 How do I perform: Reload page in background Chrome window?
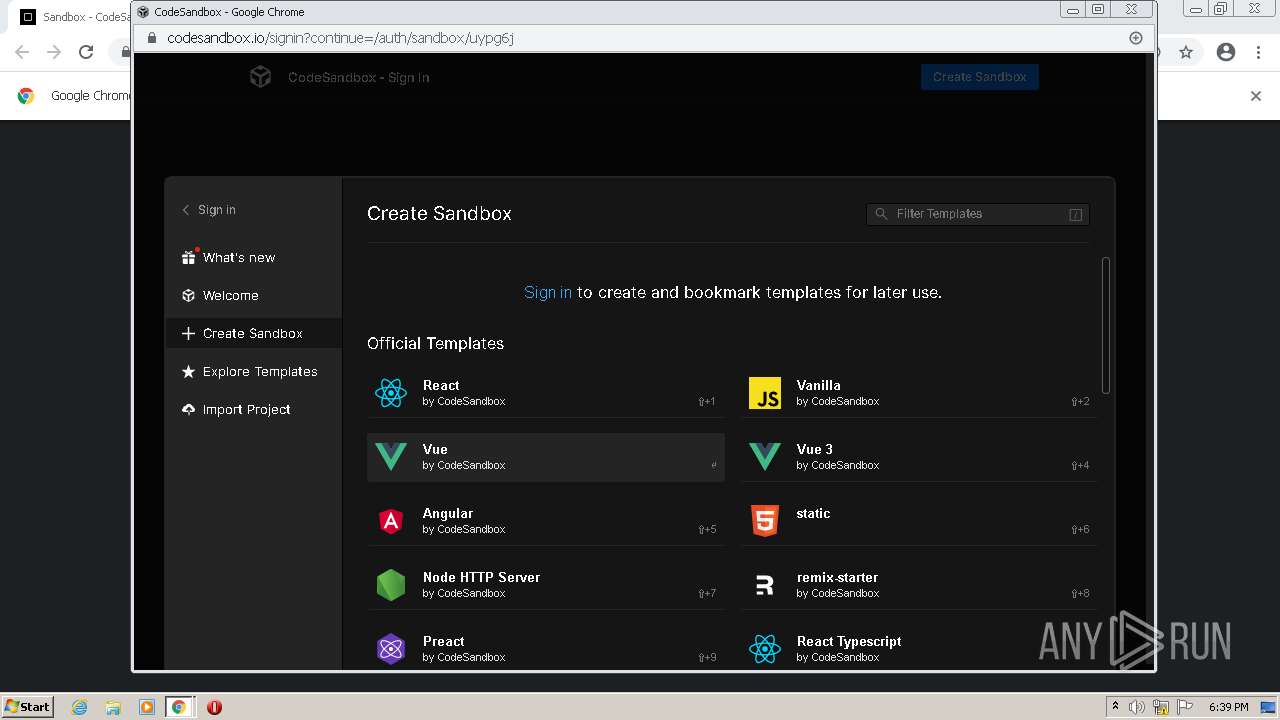(86, 52)
